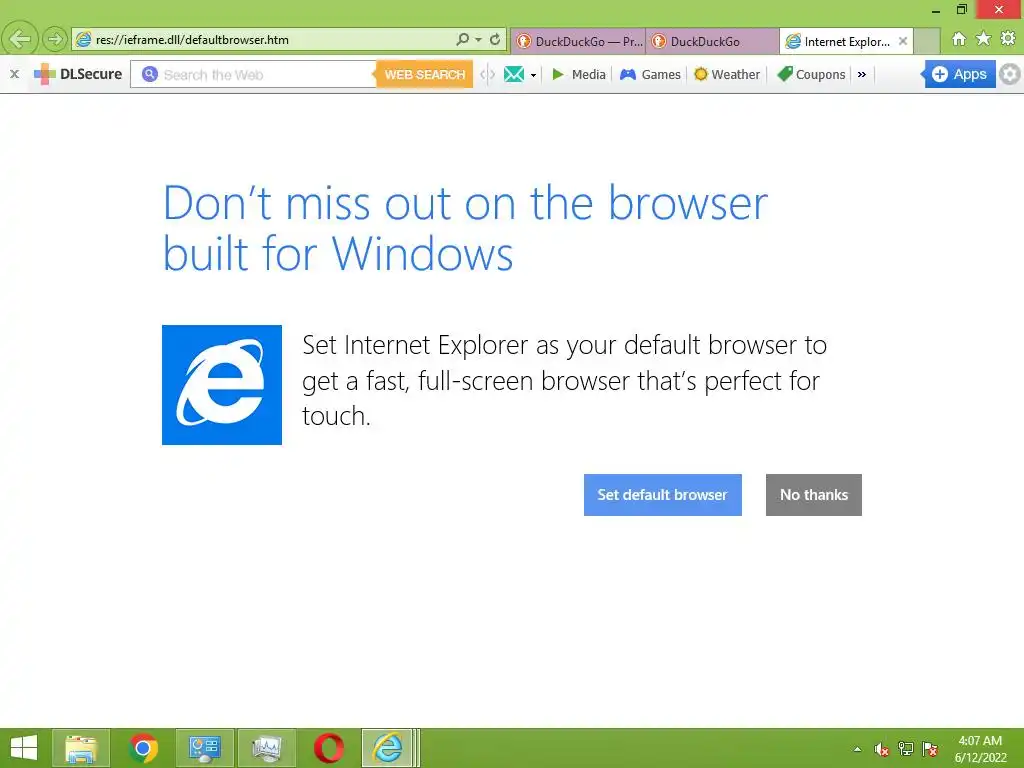Viewport: 1024px width, 768px height.
Task: Click the muted volume tray icon
Action: [882, 749]
